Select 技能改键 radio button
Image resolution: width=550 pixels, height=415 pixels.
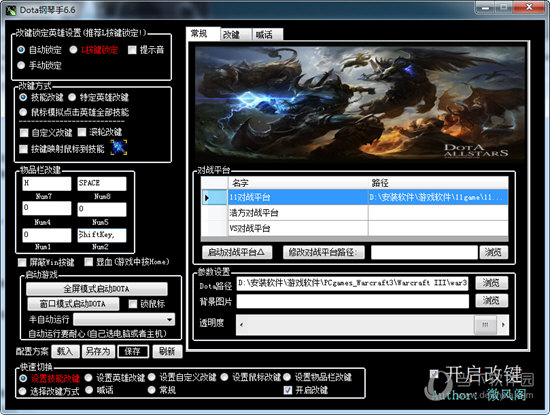[x=23, y=97]
